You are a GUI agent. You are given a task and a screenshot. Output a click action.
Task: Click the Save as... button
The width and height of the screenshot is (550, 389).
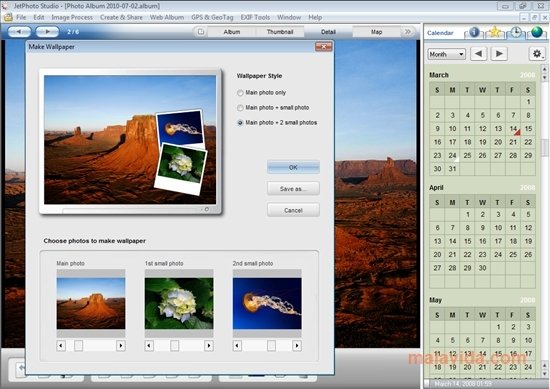pos(293,189)
